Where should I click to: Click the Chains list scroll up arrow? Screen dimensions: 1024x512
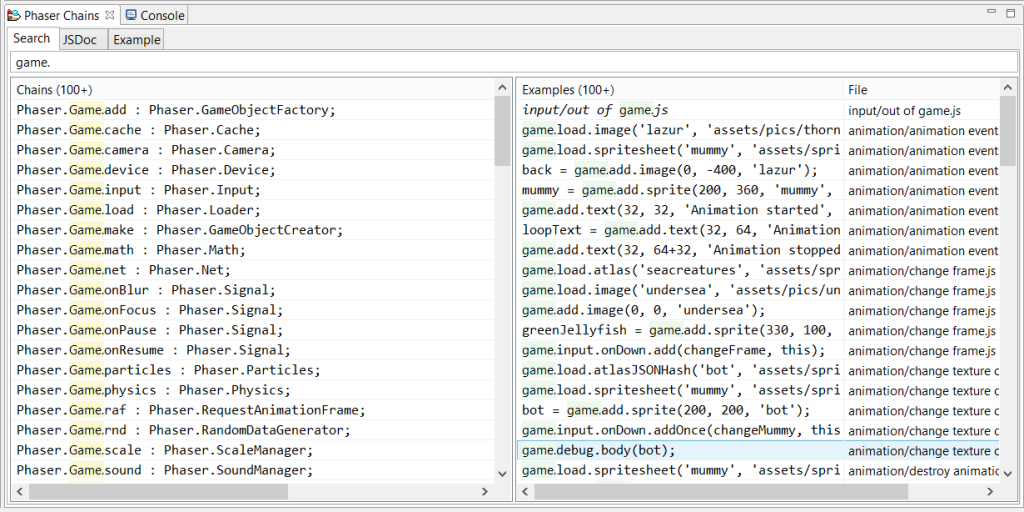click(502, 88)
